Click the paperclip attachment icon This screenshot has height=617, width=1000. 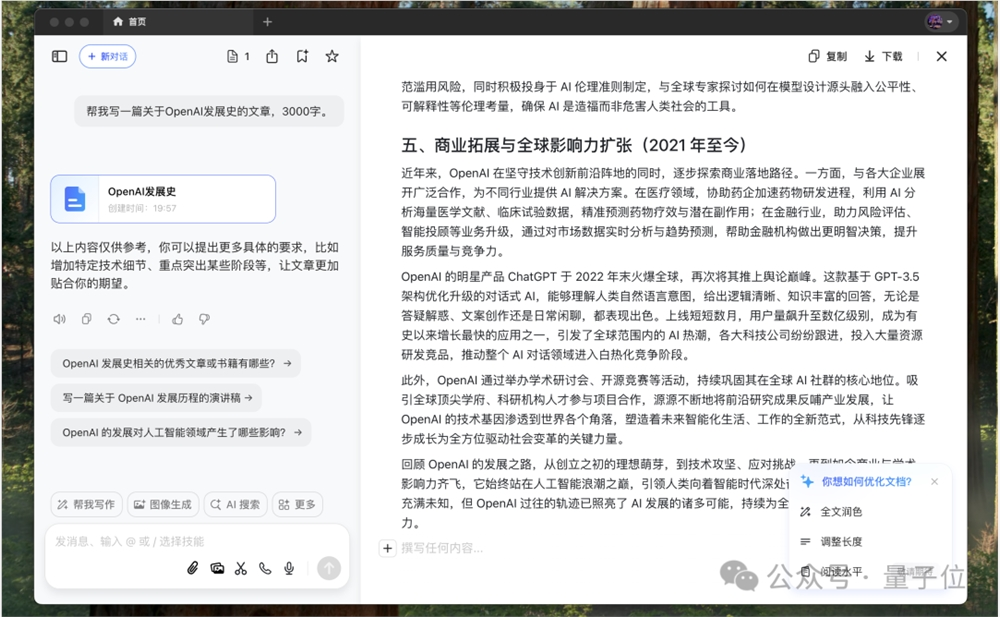pyautogui.click(x=193, y=567)
